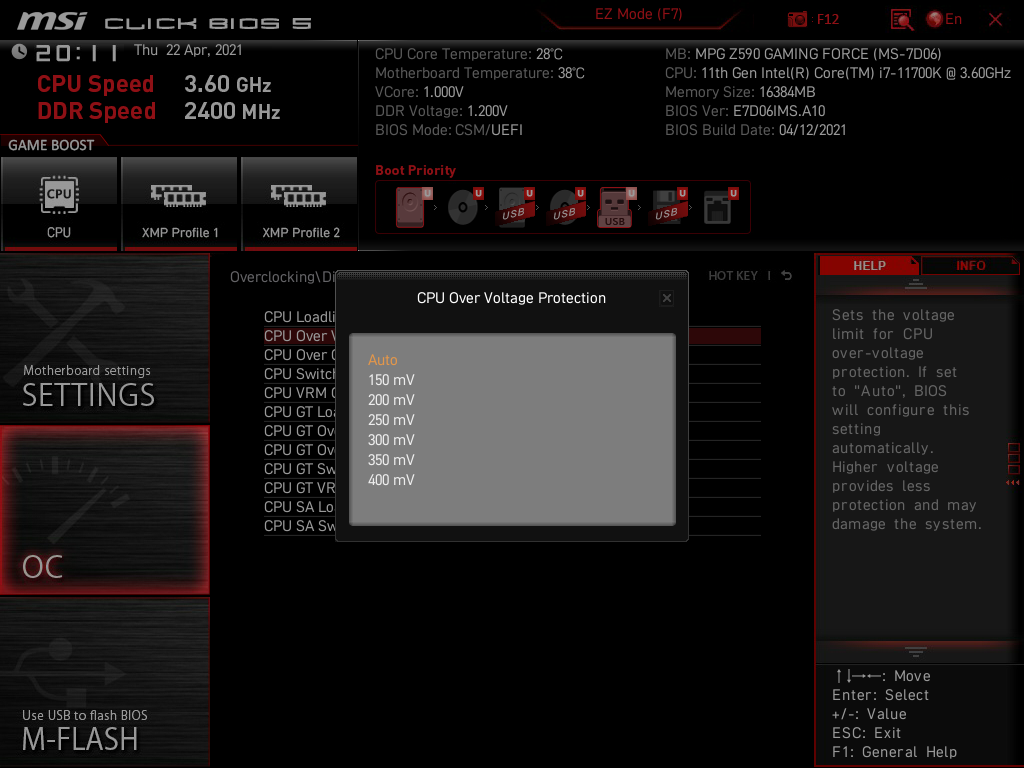Open the BIOS search icon
The height and width of the screenshot is (768, 1024).
(x=901, y=20)
